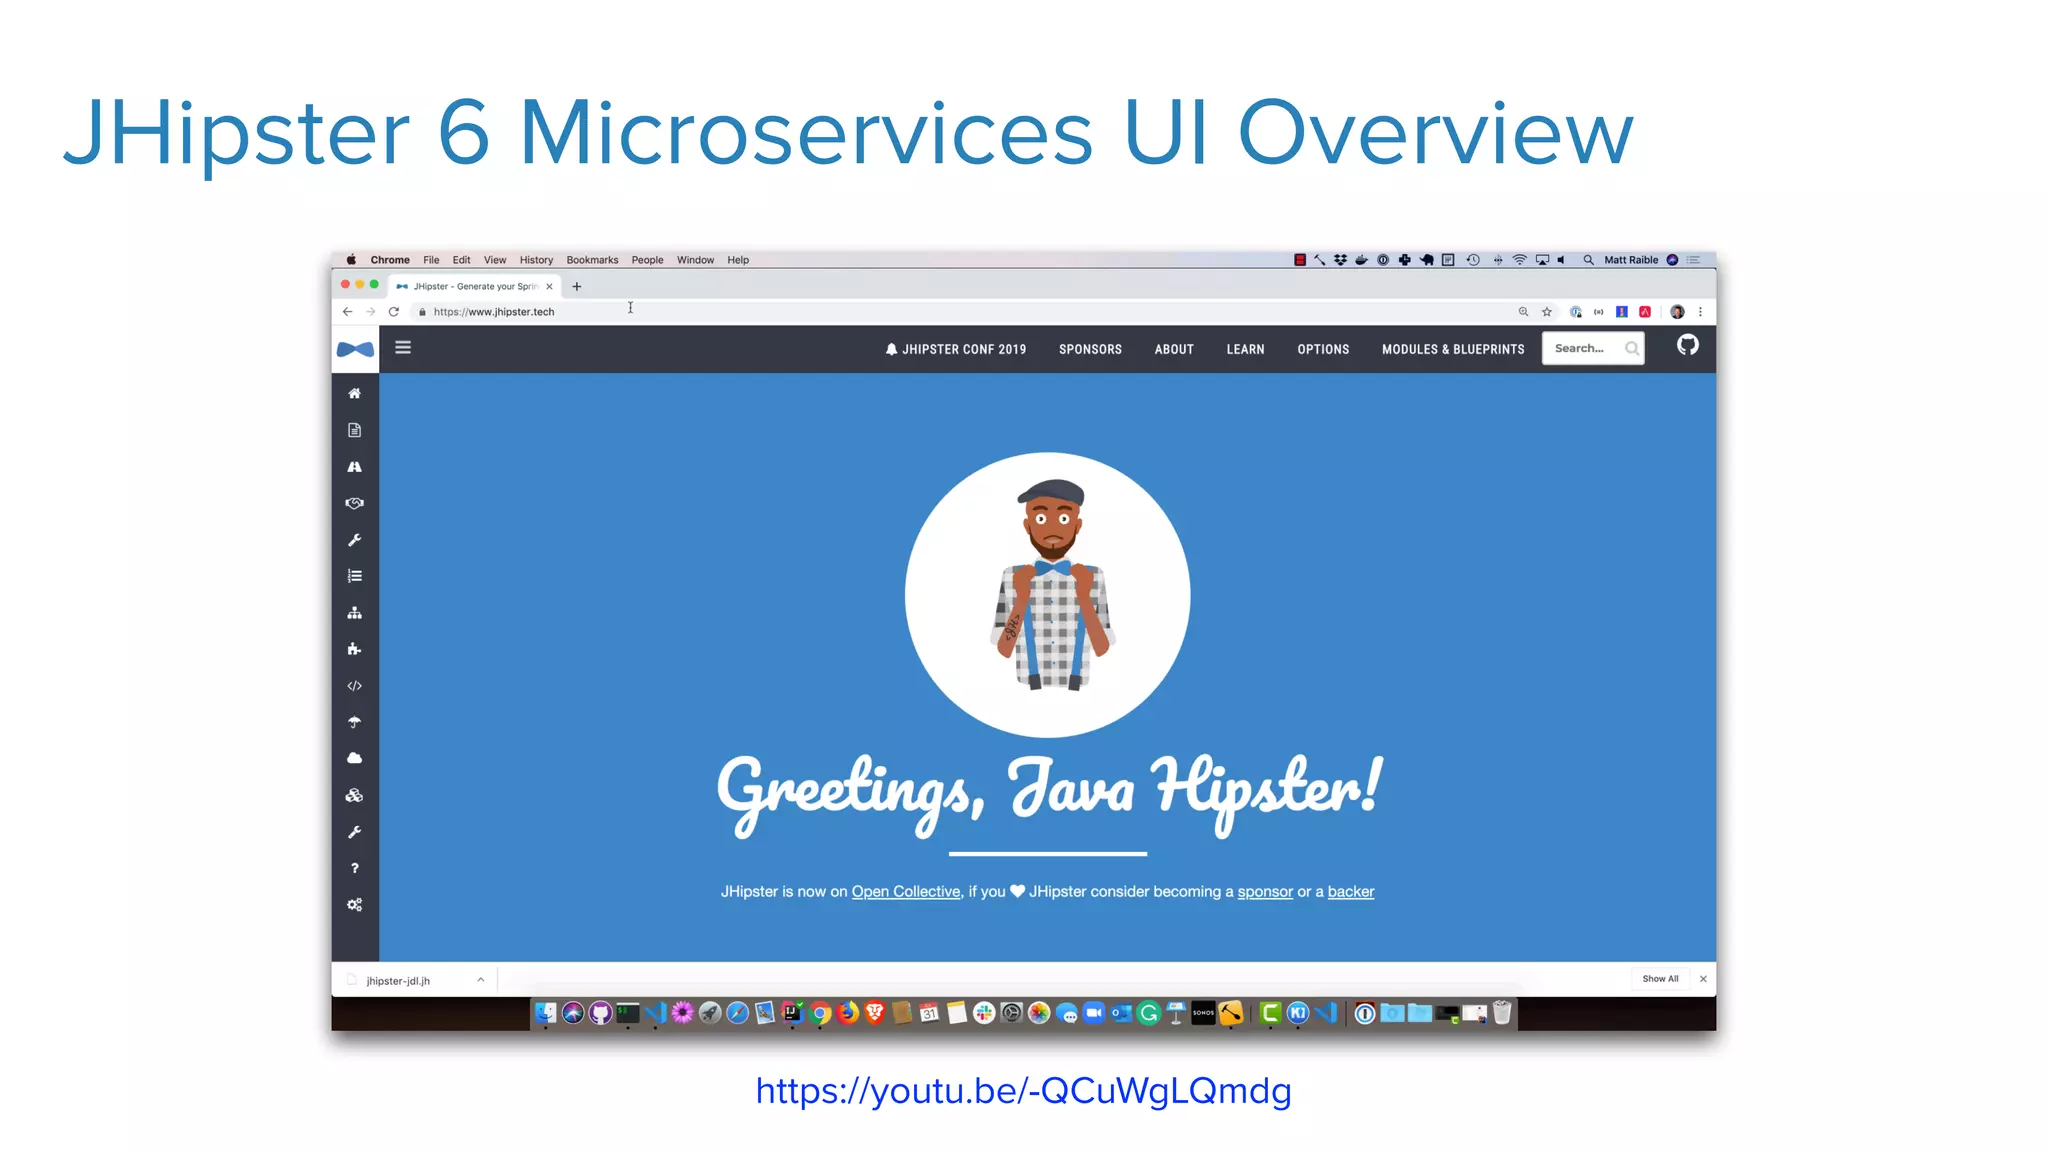Open the Apple menu

tap(351, 260)
